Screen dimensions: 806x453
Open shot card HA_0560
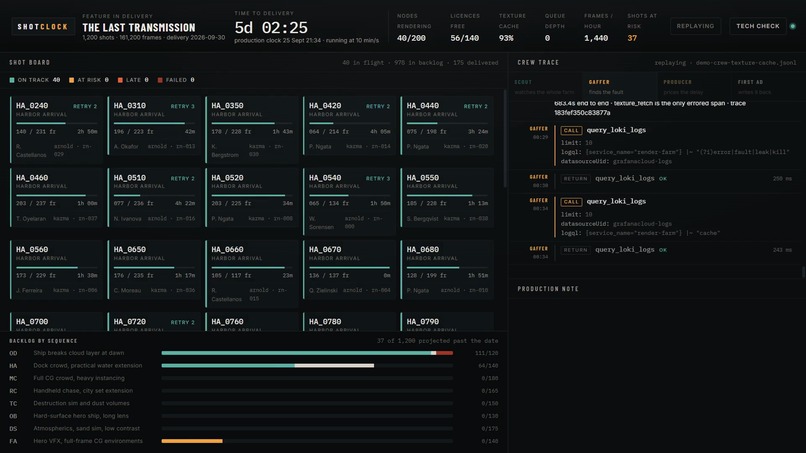tap(56, 270)
